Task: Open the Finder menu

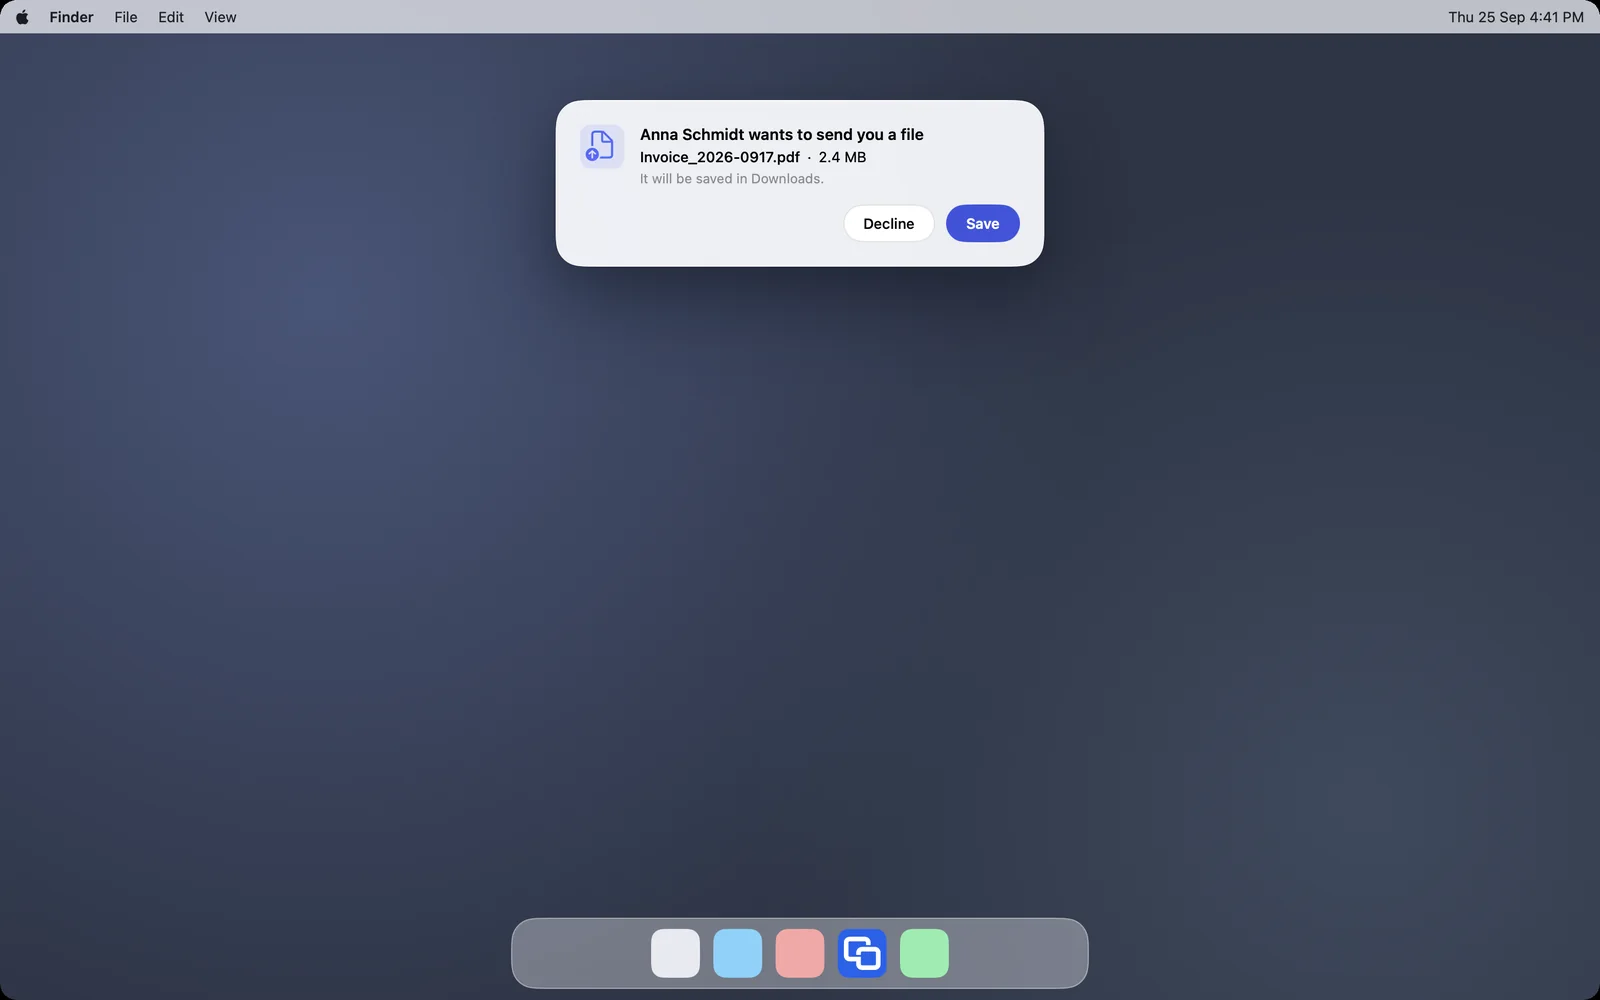Action: (71, 17)
